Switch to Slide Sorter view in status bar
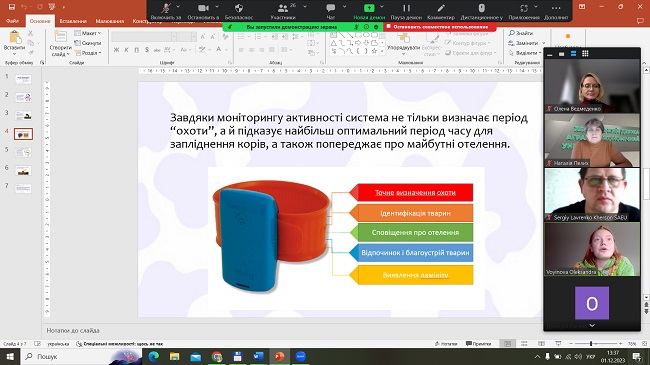 tap(524, 343)
